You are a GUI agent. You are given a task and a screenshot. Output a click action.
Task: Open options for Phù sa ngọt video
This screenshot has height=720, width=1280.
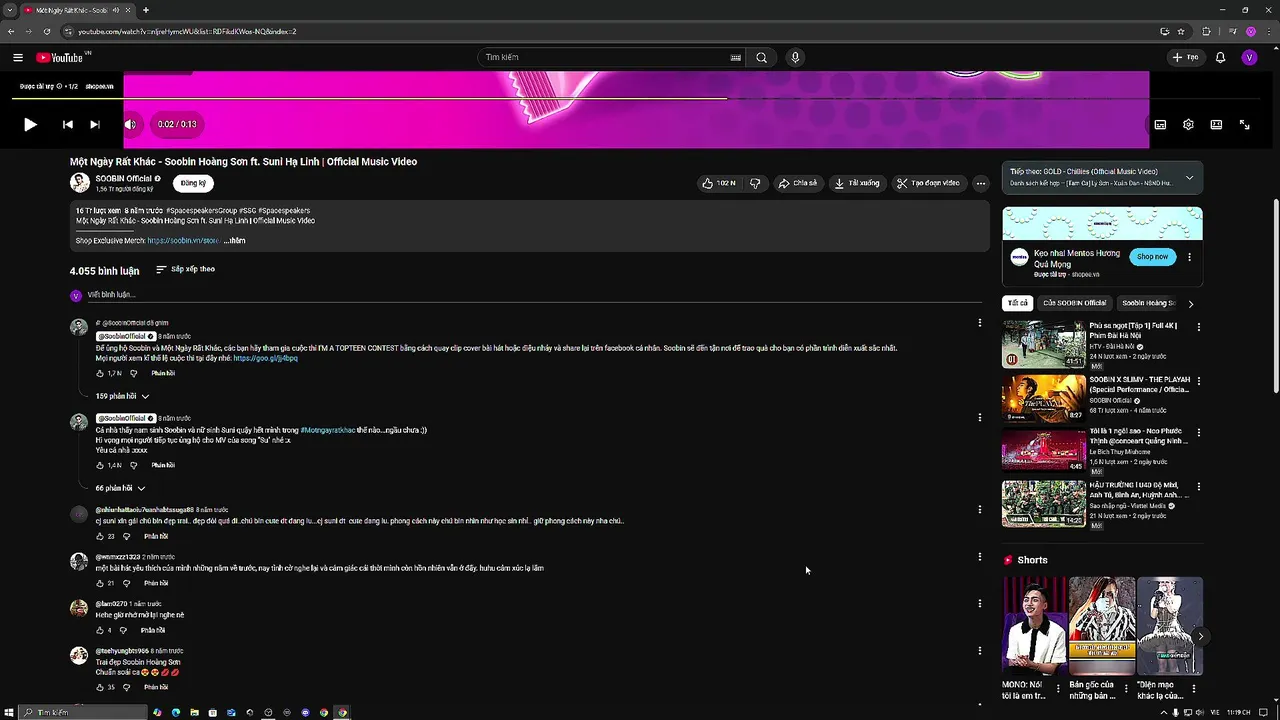pos(1199,327)
